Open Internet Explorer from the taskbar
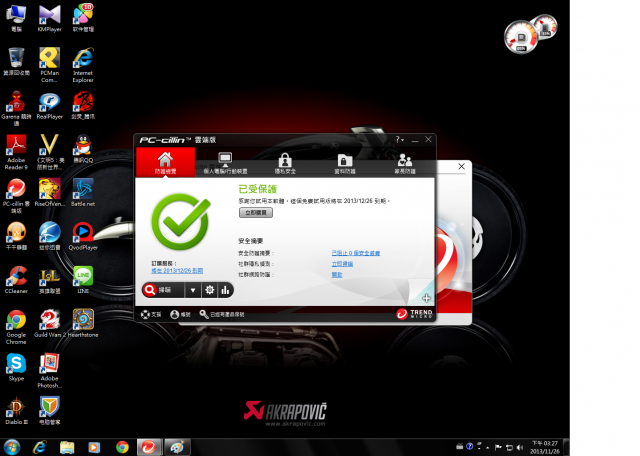This screenshot has width=640, height=456. (40, 447)
